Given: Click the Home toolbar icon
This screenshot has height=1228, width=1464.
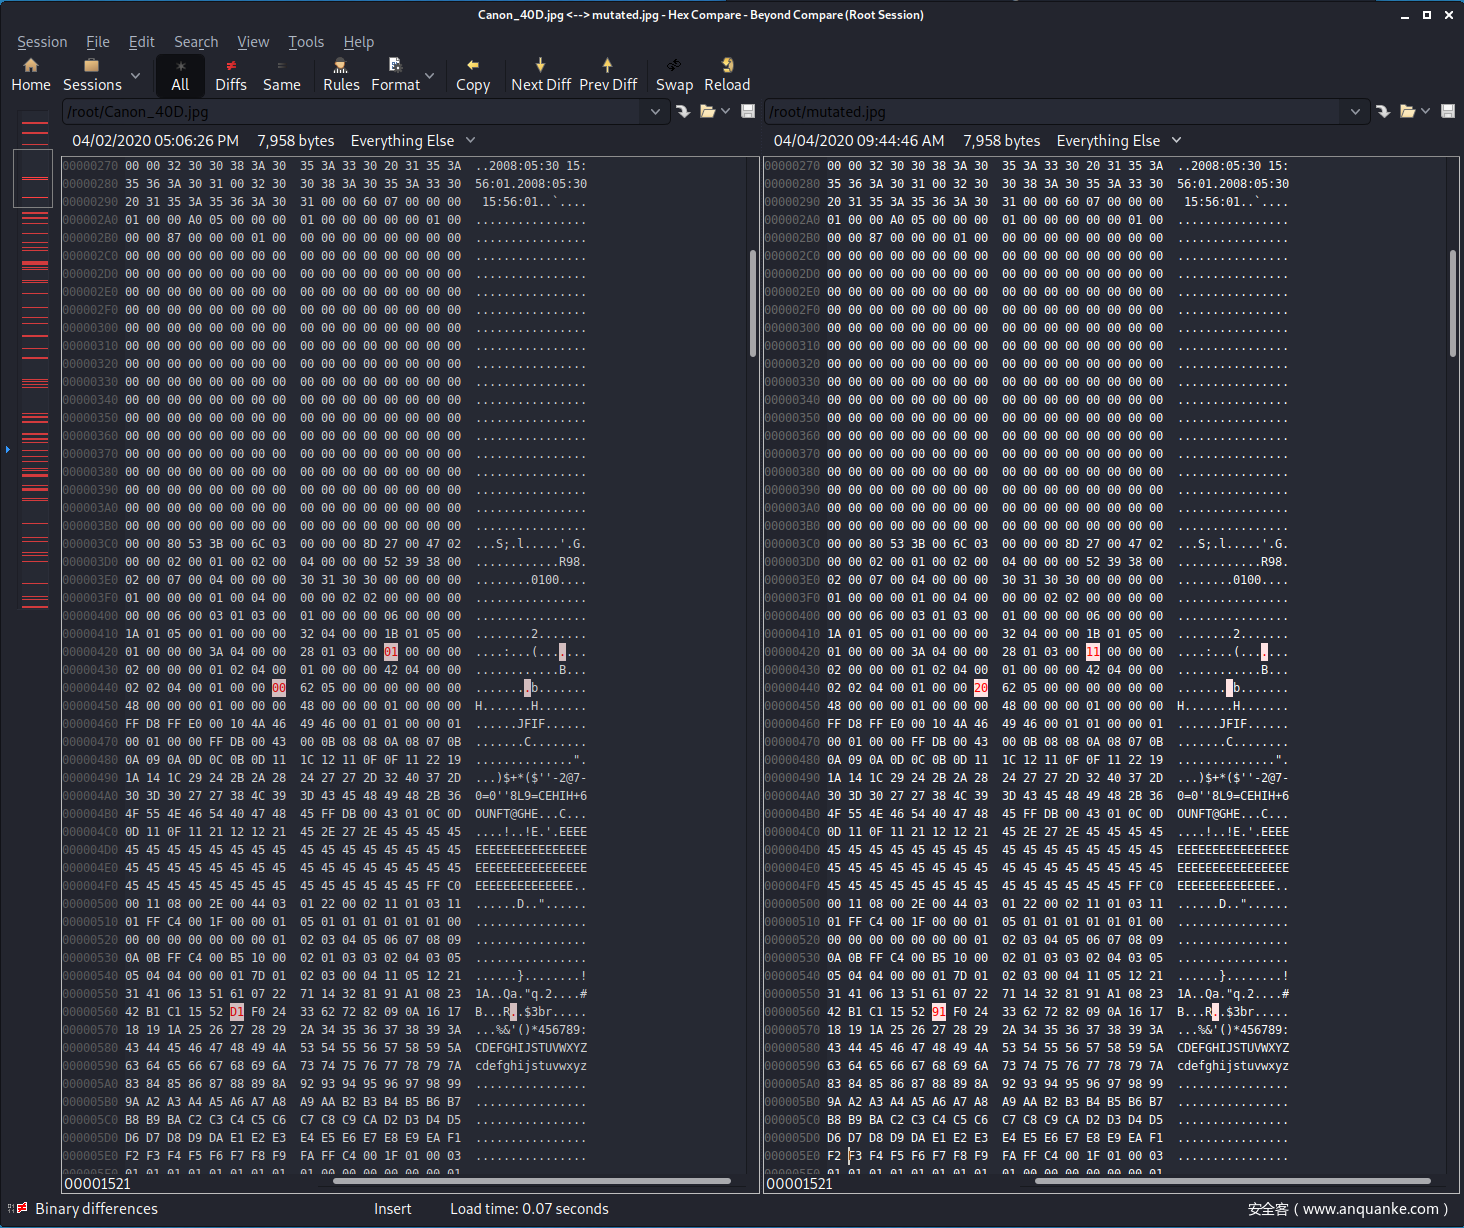Looking at the screenshot, I should coord(31,66).
